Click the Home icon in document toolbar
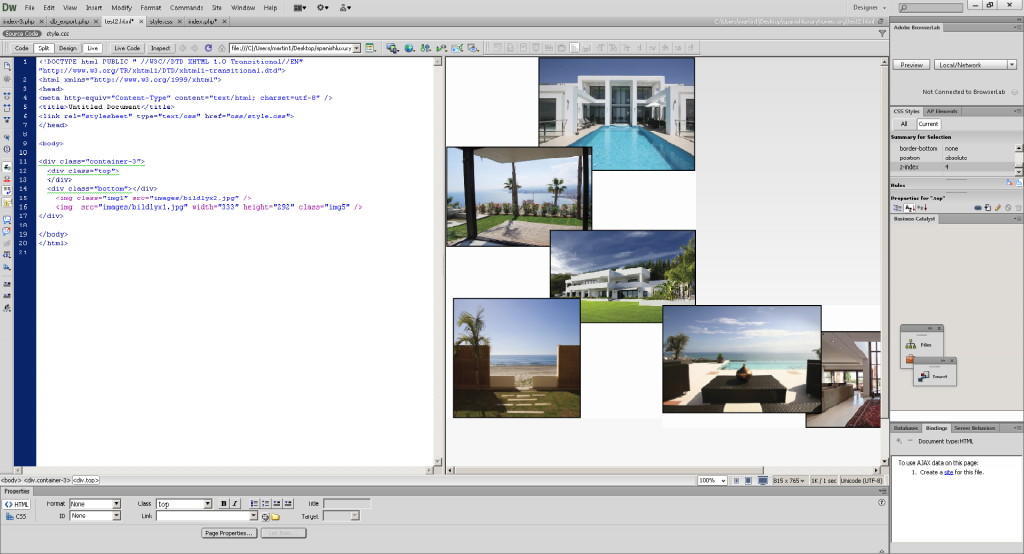1024x554 pixels. tap(221, 48)
